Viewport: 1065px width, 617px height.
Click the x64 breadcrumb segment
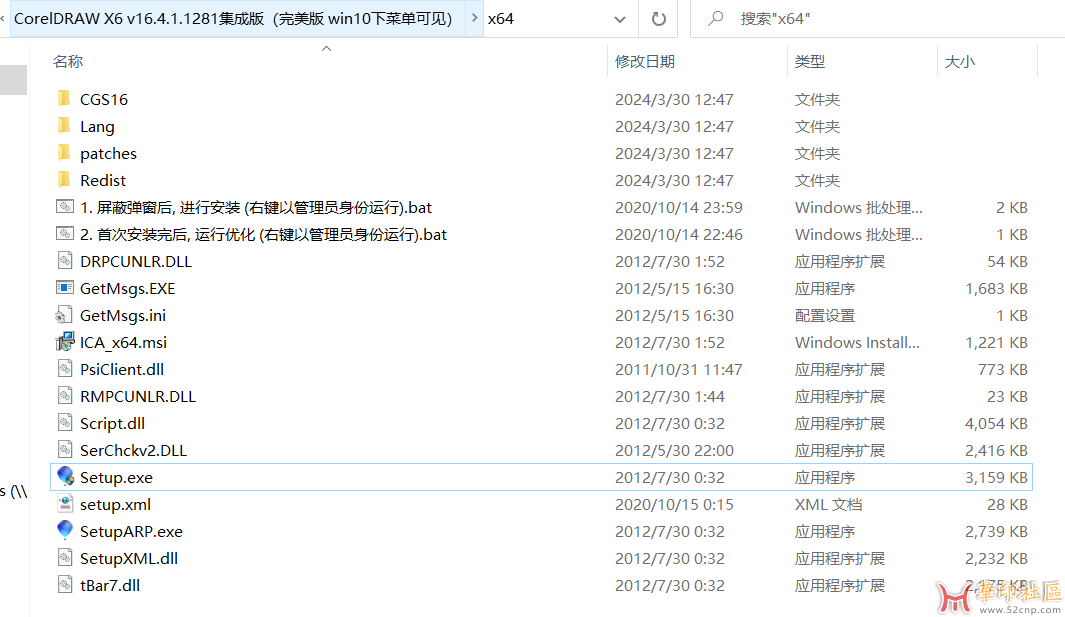pyautogui.click(x=501, y=19)
